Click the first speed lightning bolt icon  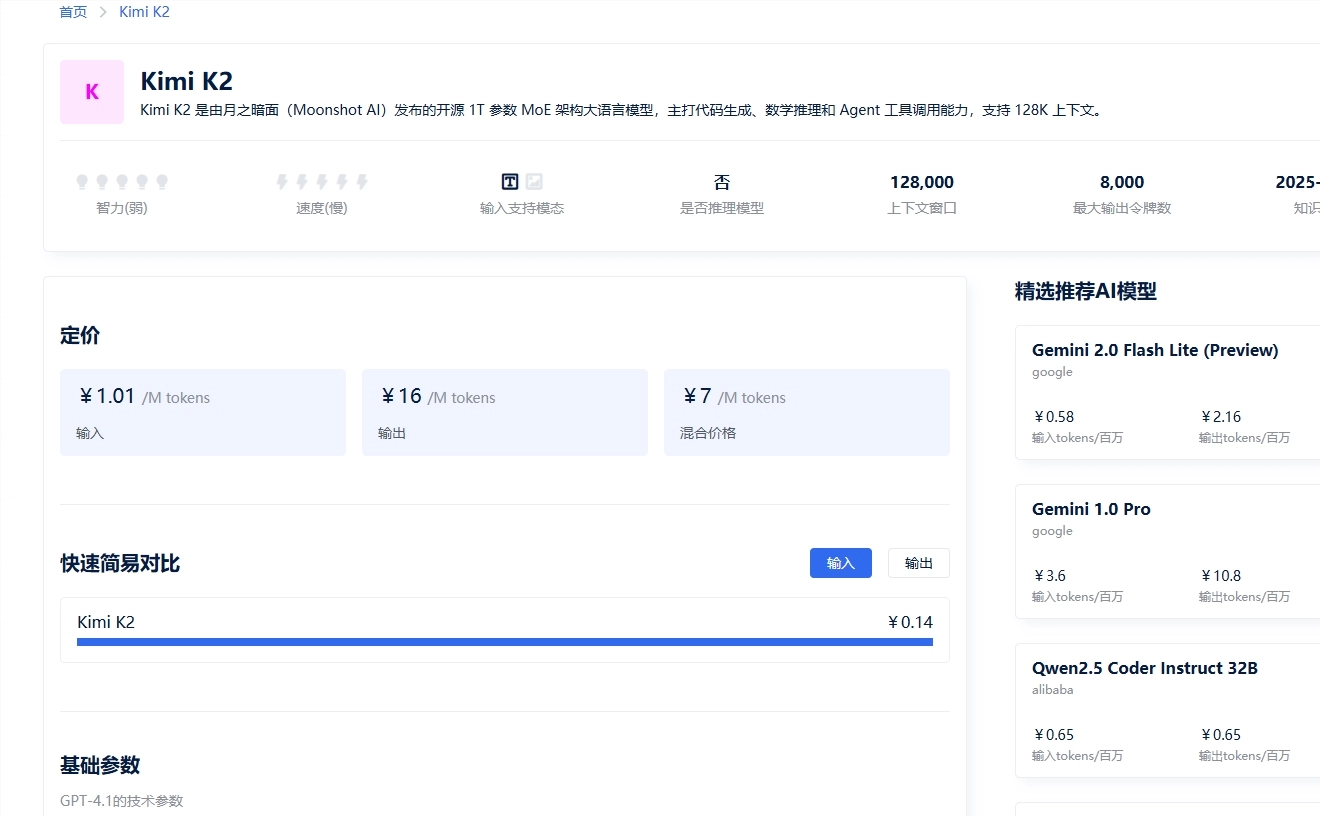[x=282, y=182]
